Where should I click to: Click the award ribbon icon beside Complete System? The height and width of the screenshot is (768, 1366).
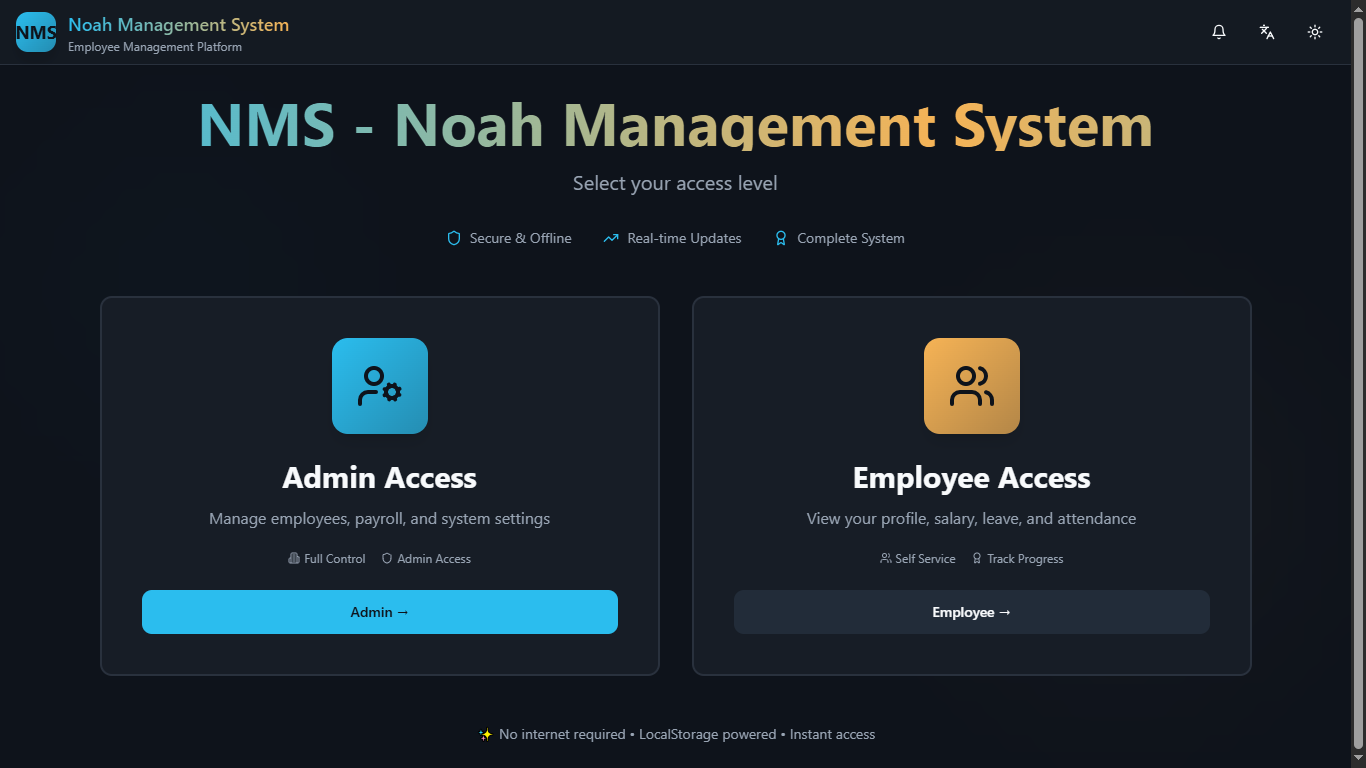[781, 238]
